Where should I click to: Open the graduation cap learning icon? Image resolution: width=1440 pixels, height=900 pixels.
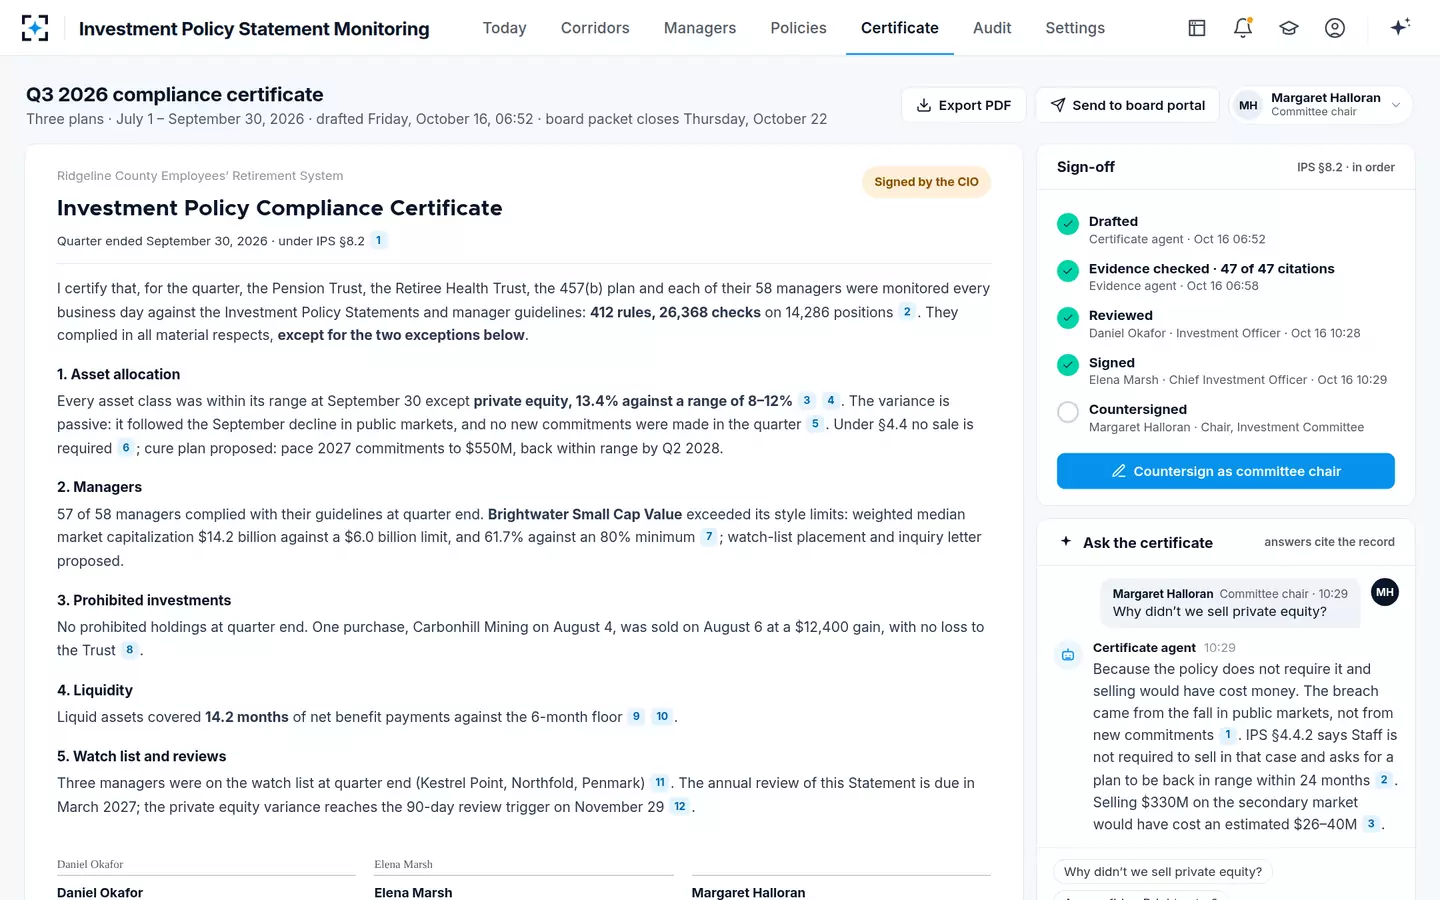pos(1289,28)
